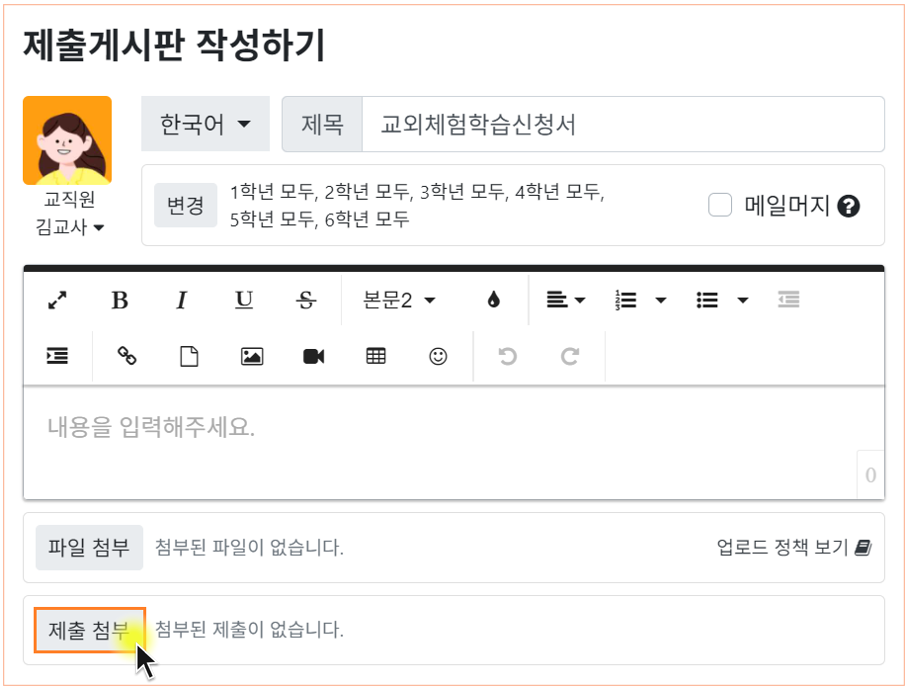Open the bulleted list style arrow
Image resolution: width=907 pixels, height=689 pixels.
[x=743, y=300]
